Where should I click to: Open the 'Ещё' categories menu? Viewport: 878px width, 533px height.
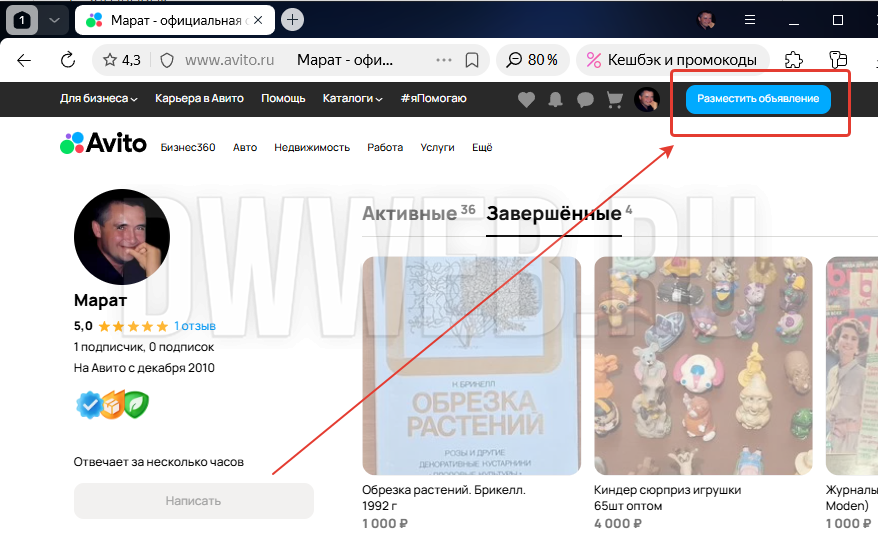pos(482,148)
